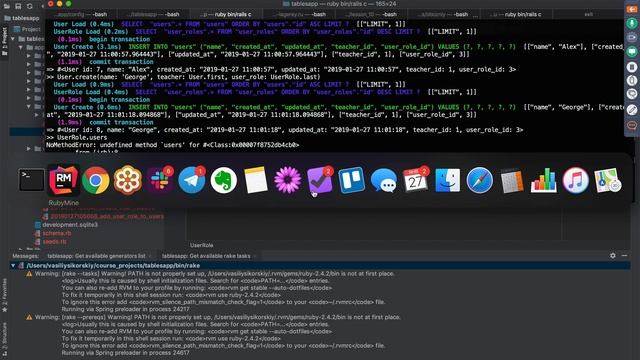640x360 pixels.
Task: Open the orange flower app in Dock
Action: pyautogui.click(x=128, y=180)
